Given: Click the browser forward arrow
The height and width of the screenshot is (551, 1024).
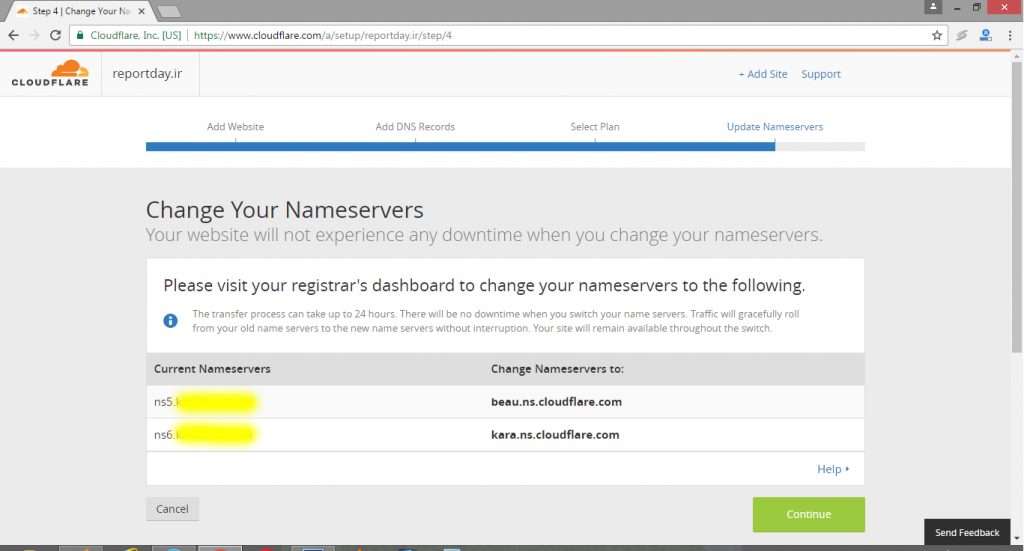Looking at the screenshot, I should pyautogui.click(x=35, y=35).
